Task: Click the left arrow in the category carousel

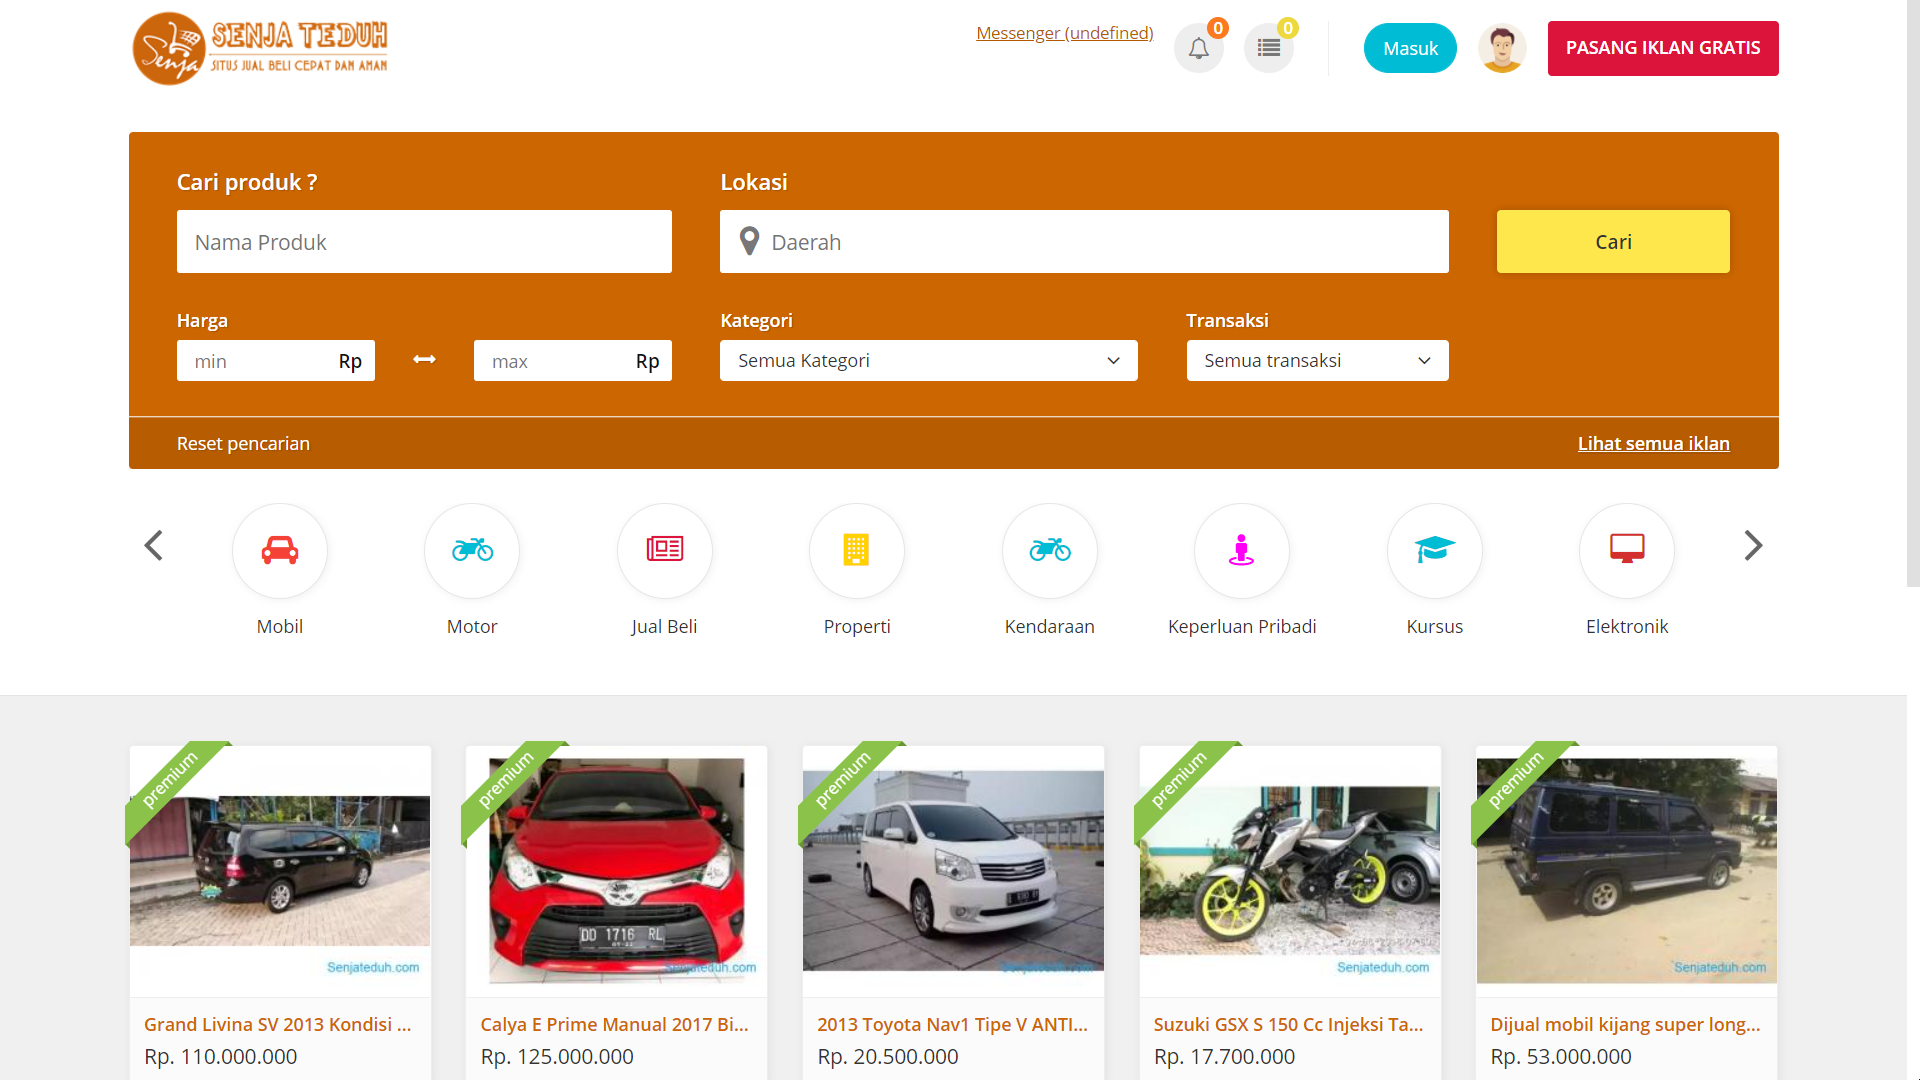Action: [153, 546]
